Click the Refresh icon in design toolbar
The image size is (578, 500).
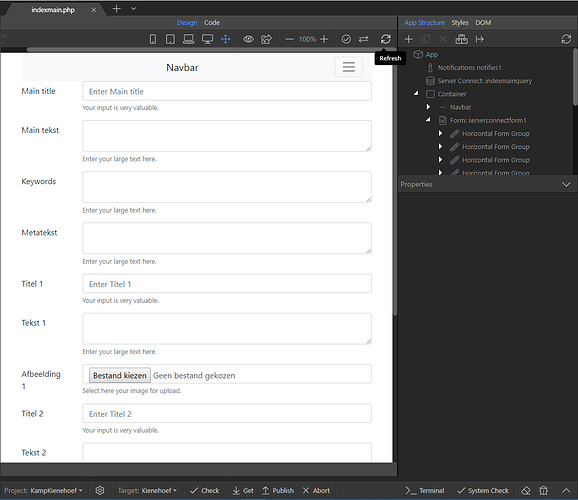click(386, 39)
